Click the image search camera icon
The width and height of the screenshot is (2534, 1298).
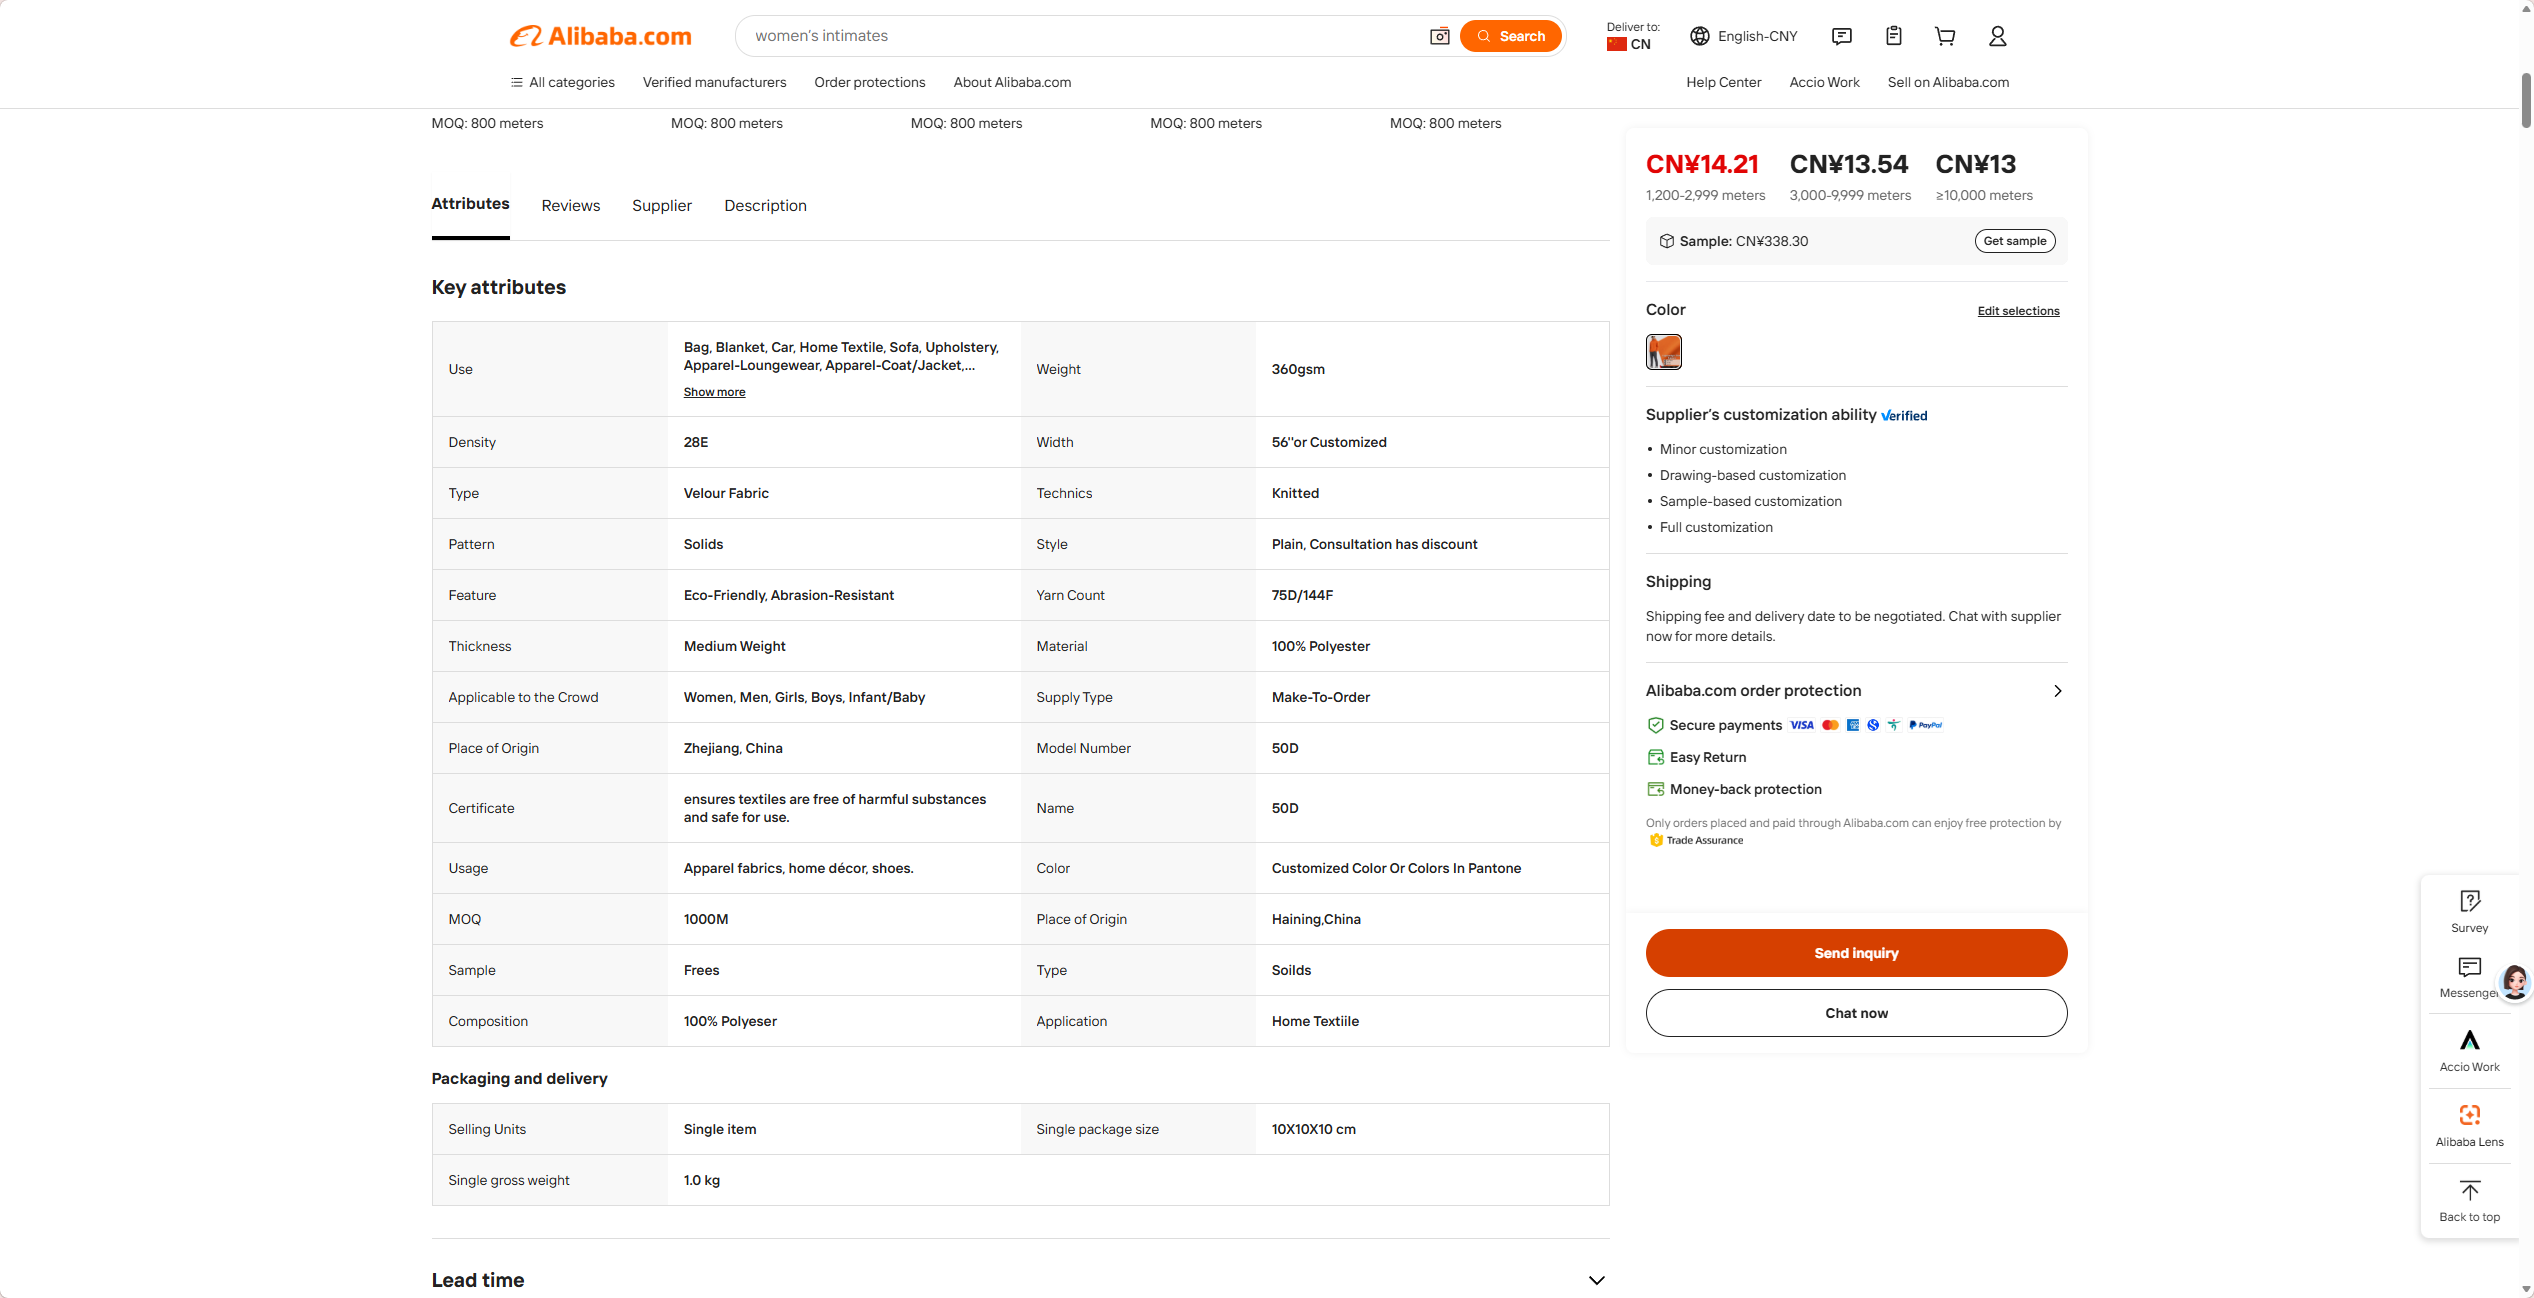1439,36
